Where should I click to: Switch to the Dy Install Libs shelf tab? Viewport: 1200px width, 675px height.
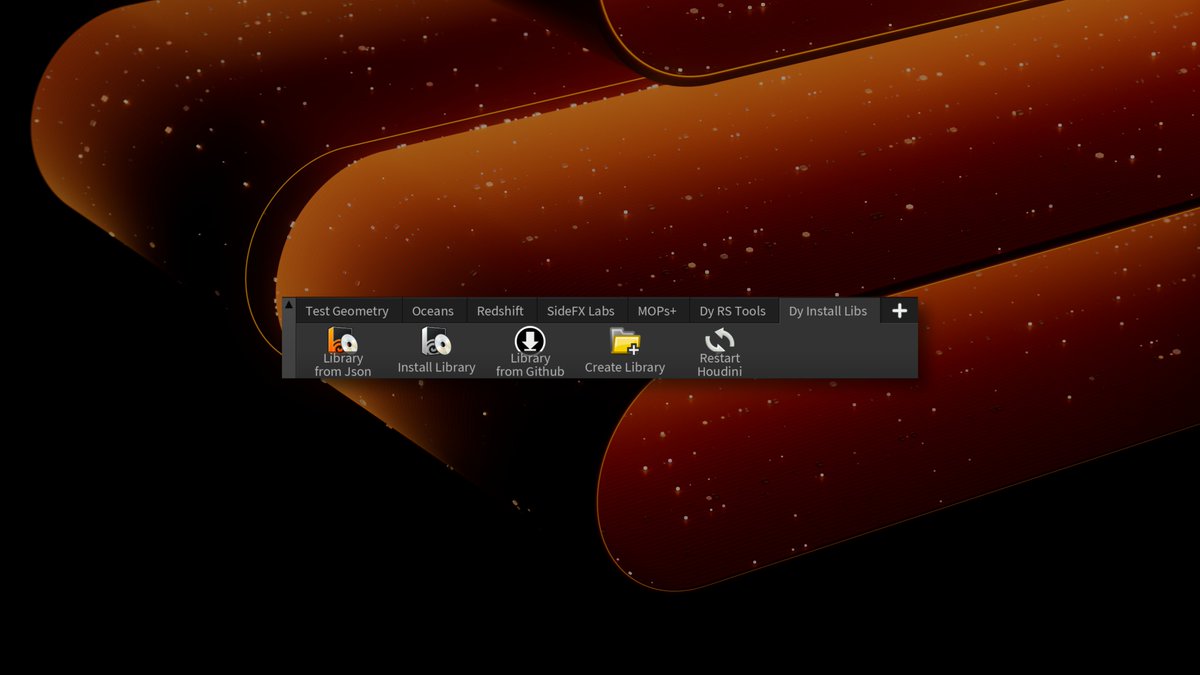point(828,310)
